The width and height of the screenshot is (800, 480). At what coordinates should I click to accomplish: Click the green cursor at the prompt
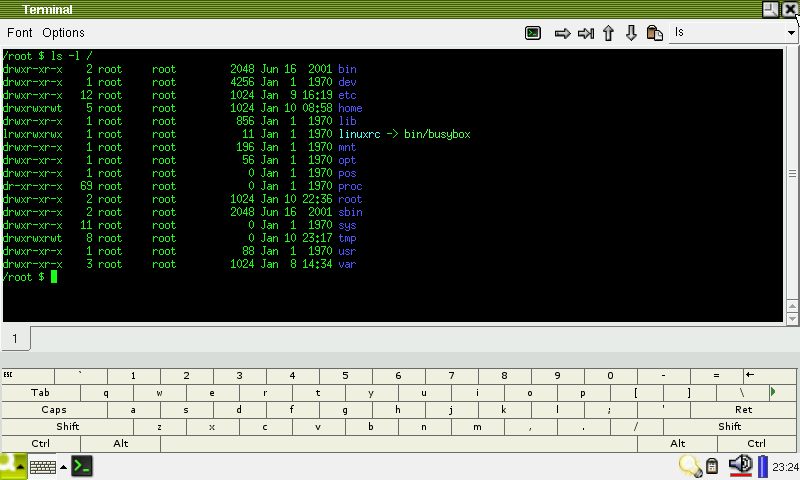pyautogui.click(x=54, y=277)
